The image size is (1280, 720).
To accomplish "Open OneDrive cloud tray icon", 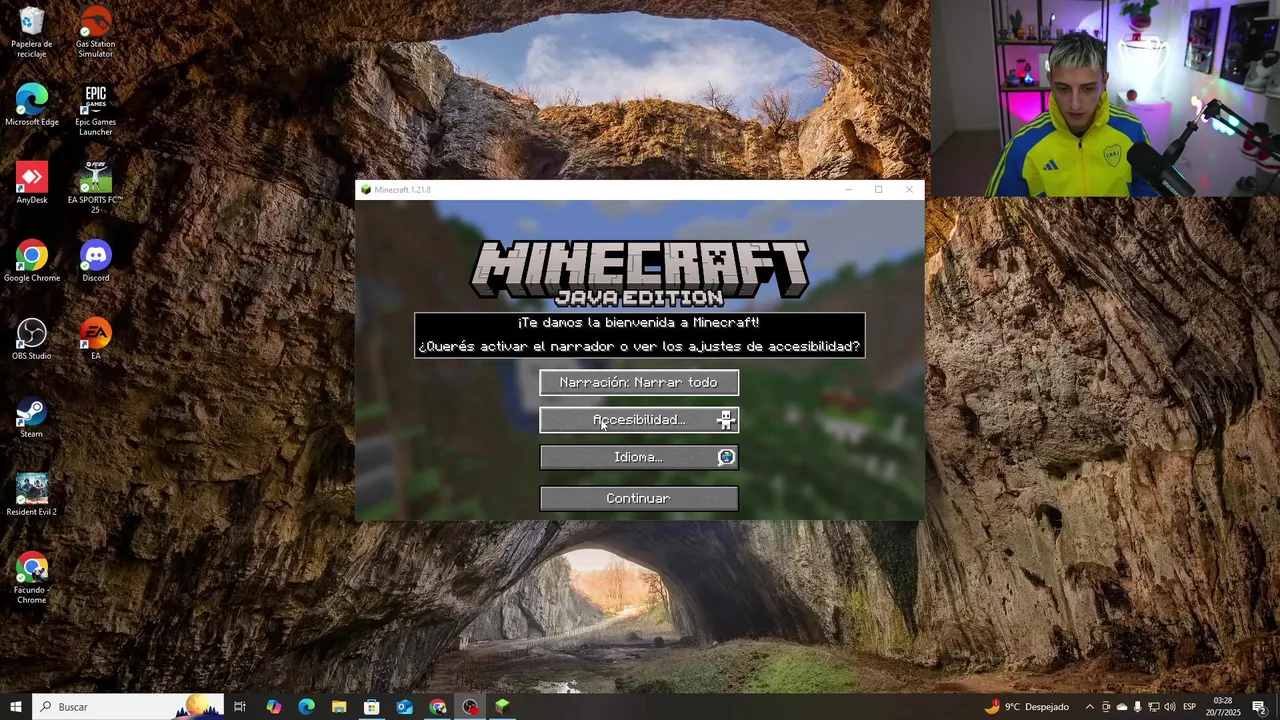I will [1121, 707].
